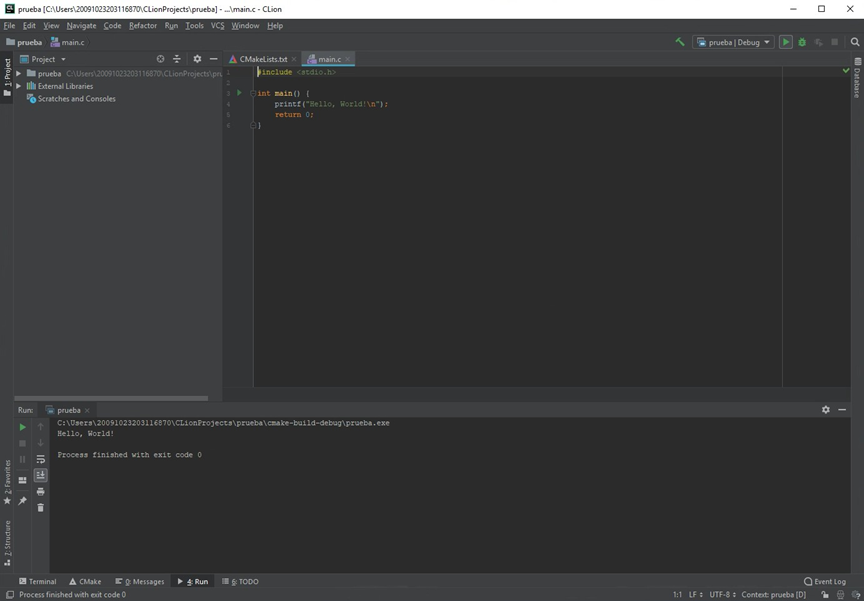Open the prueba | Debug configuration dropdown
The height and width of the screenshot is (601, 864).
tap(733, 42)
